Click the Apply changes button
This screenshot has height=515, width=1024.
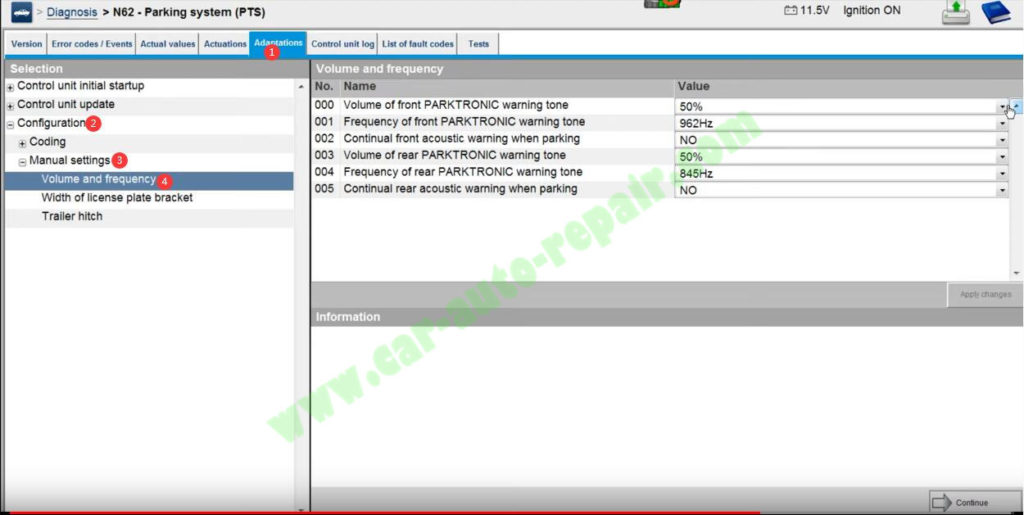click(x=985, y=294)
